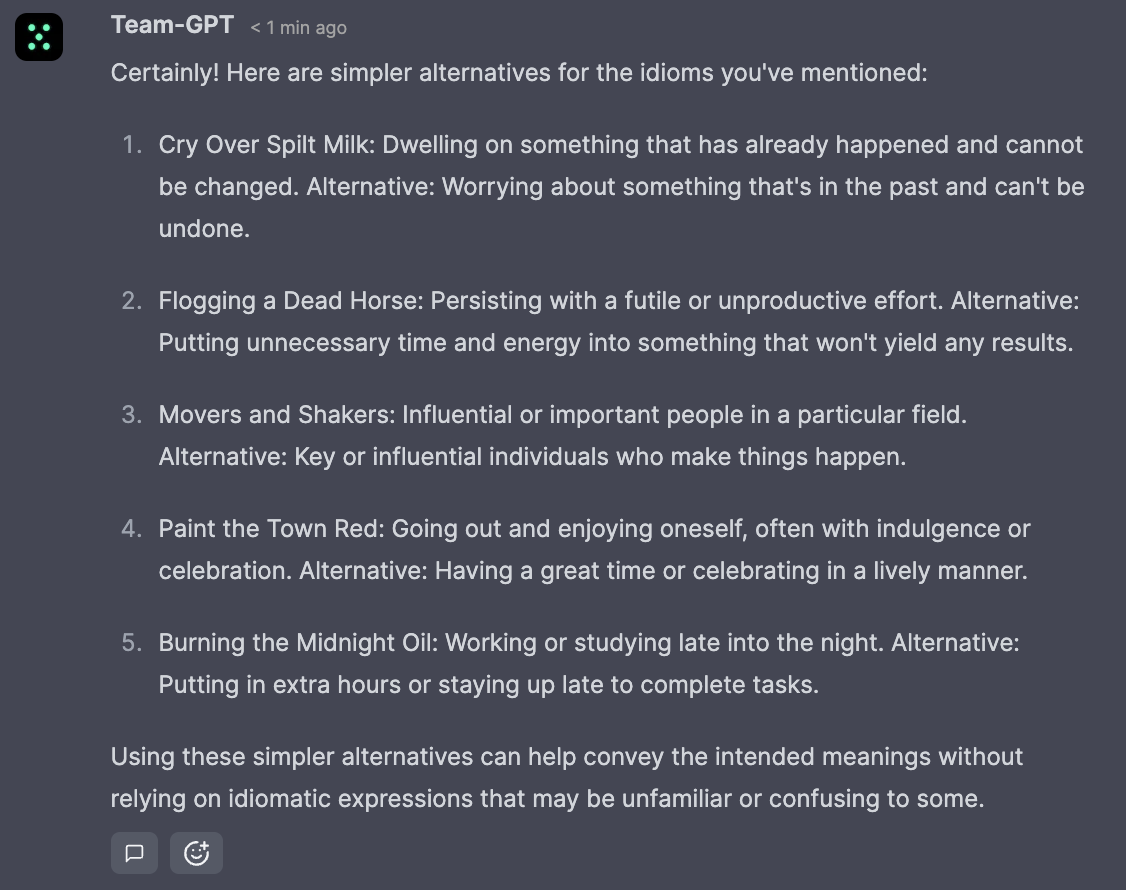Open the reply in thread icon

(x=134, y=853)
